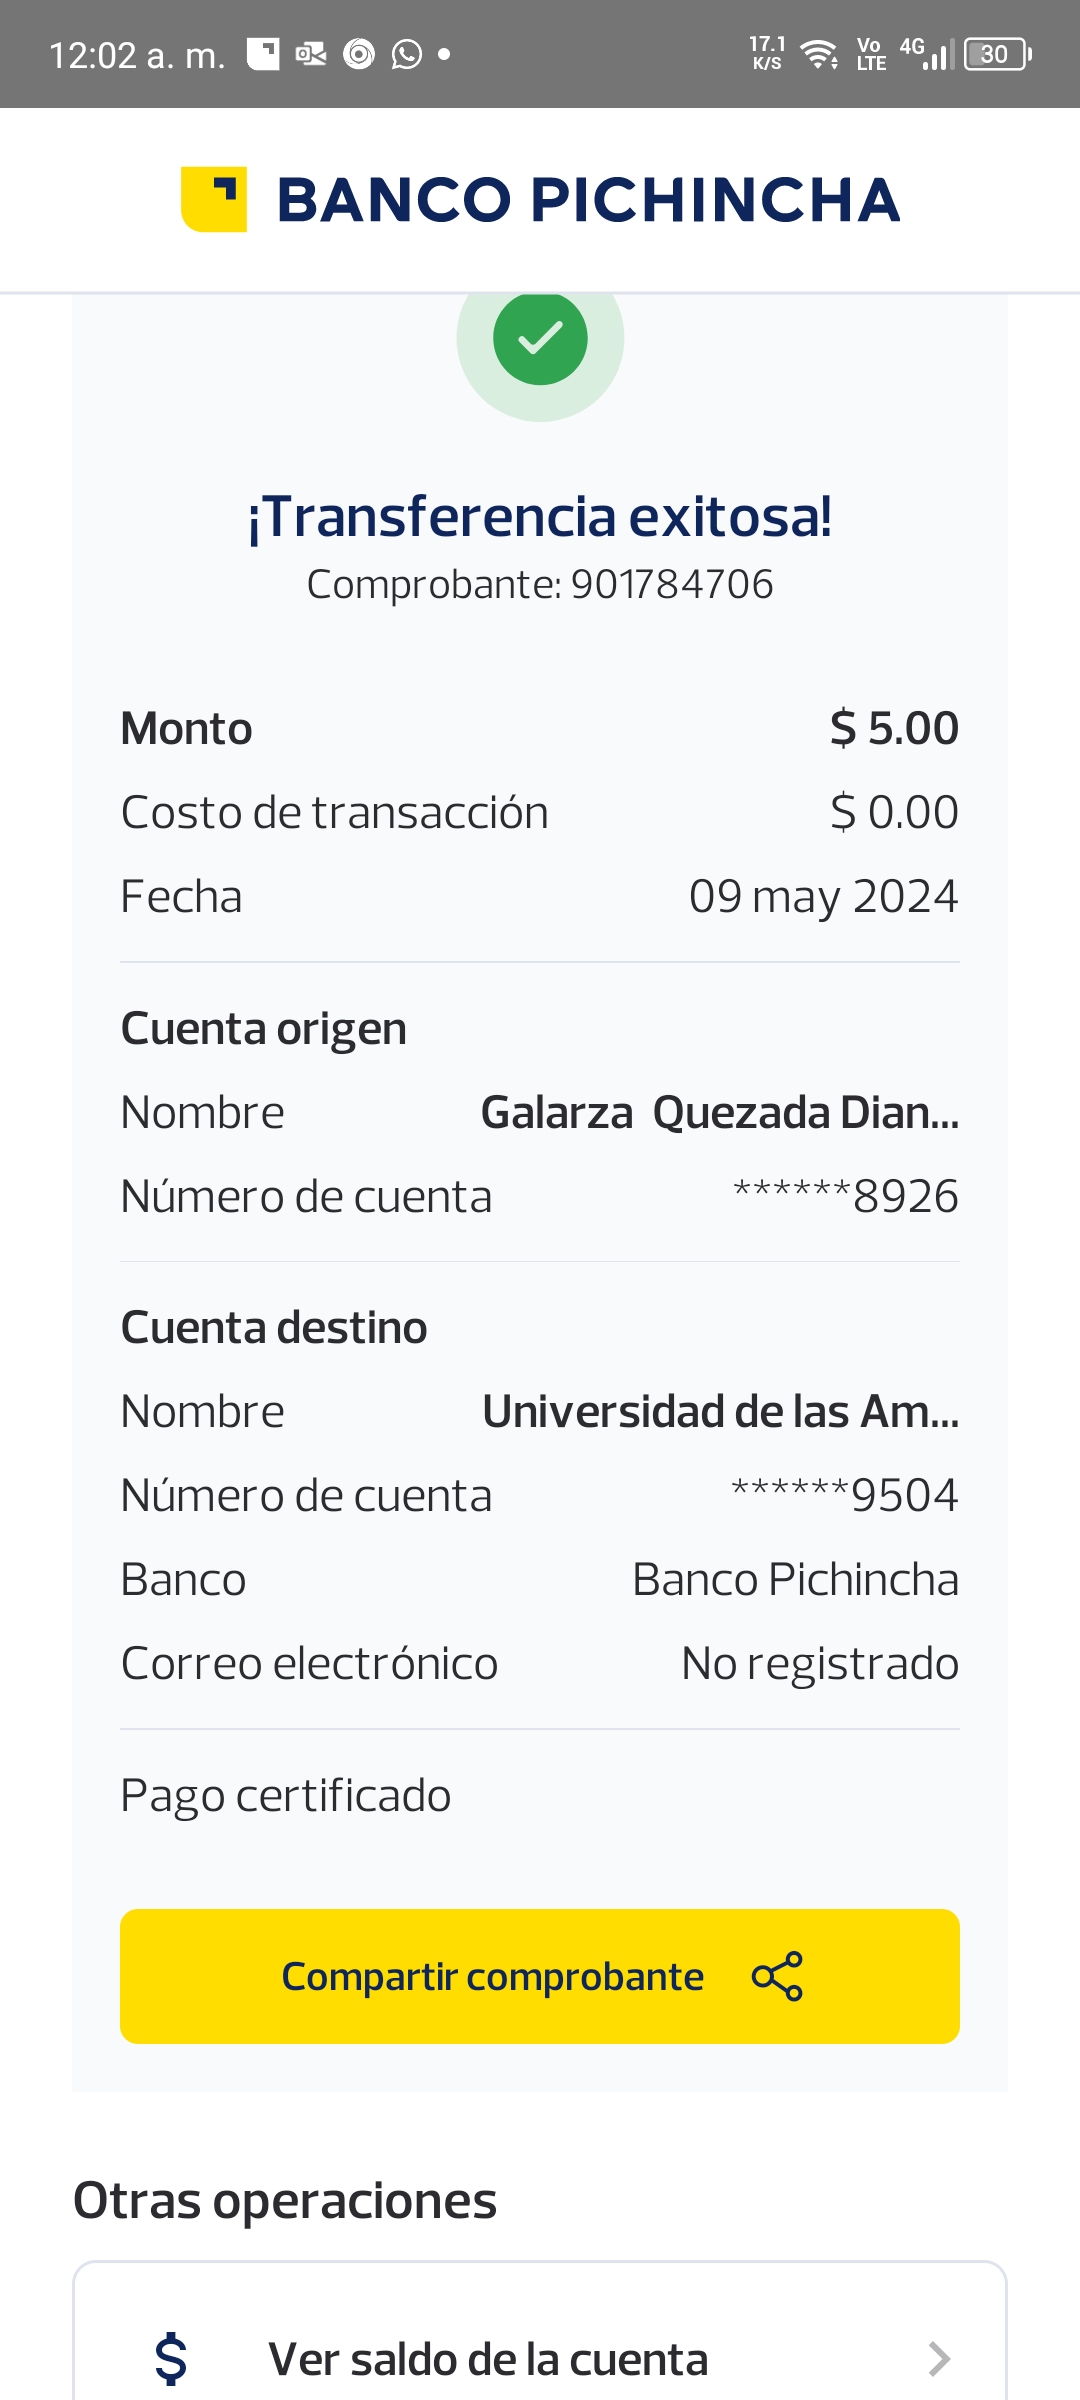Viewport: 1080px width, 2400px height.
Task: Expand the chevron next to Ver saldo
Action: click(938, 2358)
